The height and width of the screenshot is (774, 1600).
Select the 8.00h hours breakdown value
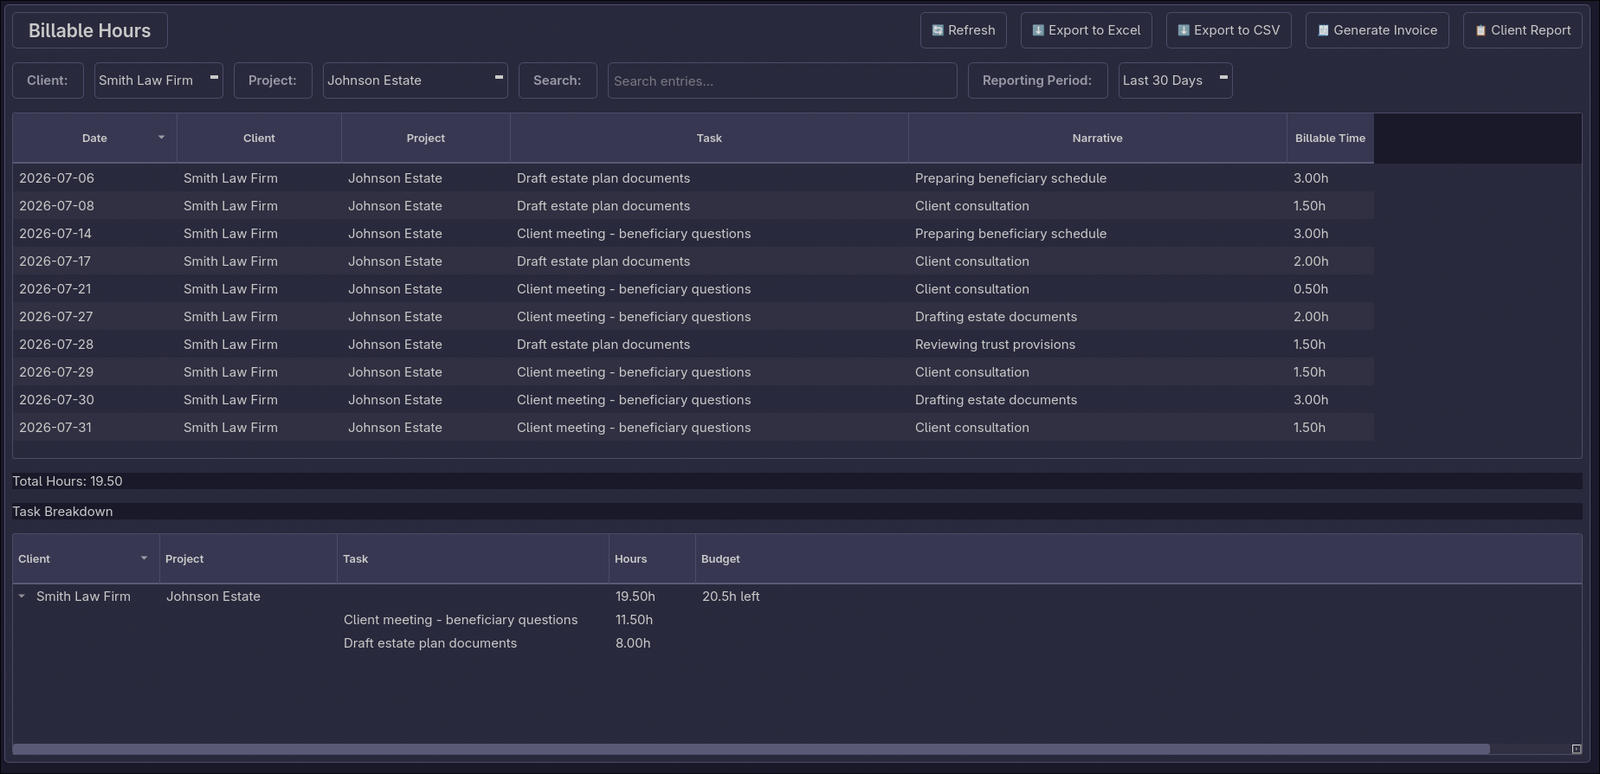click(x=633, y=643)
